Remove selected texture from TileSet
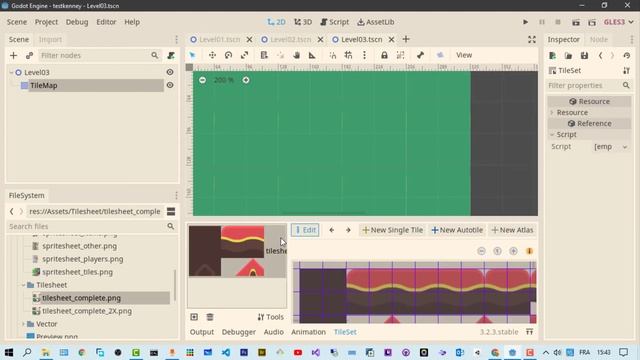Screen dimensions: 640x360 (210, 317)
